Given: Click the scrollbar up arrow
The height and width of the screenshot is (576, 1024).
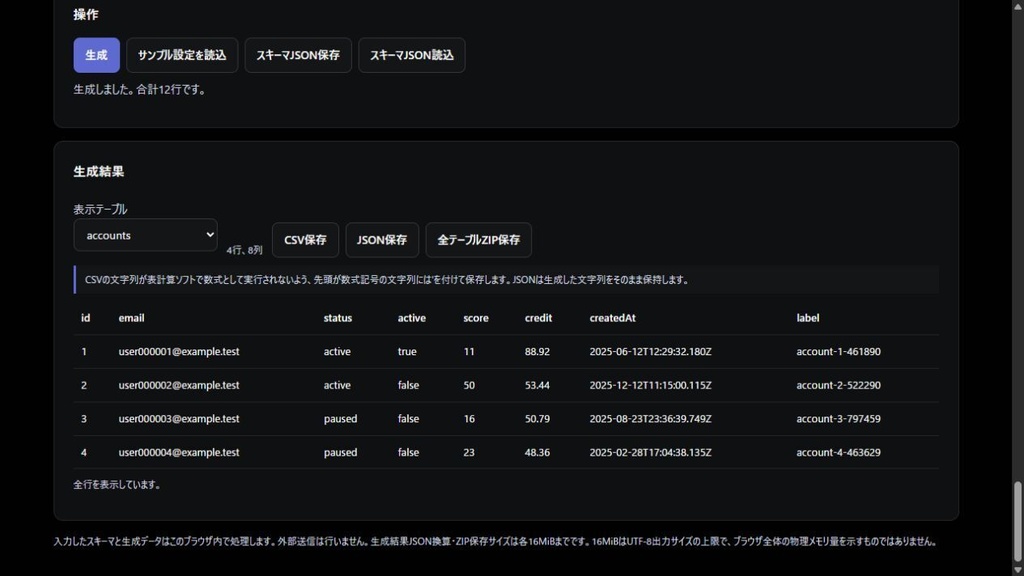Looking at the screenshot, I should coord(1017,5).
